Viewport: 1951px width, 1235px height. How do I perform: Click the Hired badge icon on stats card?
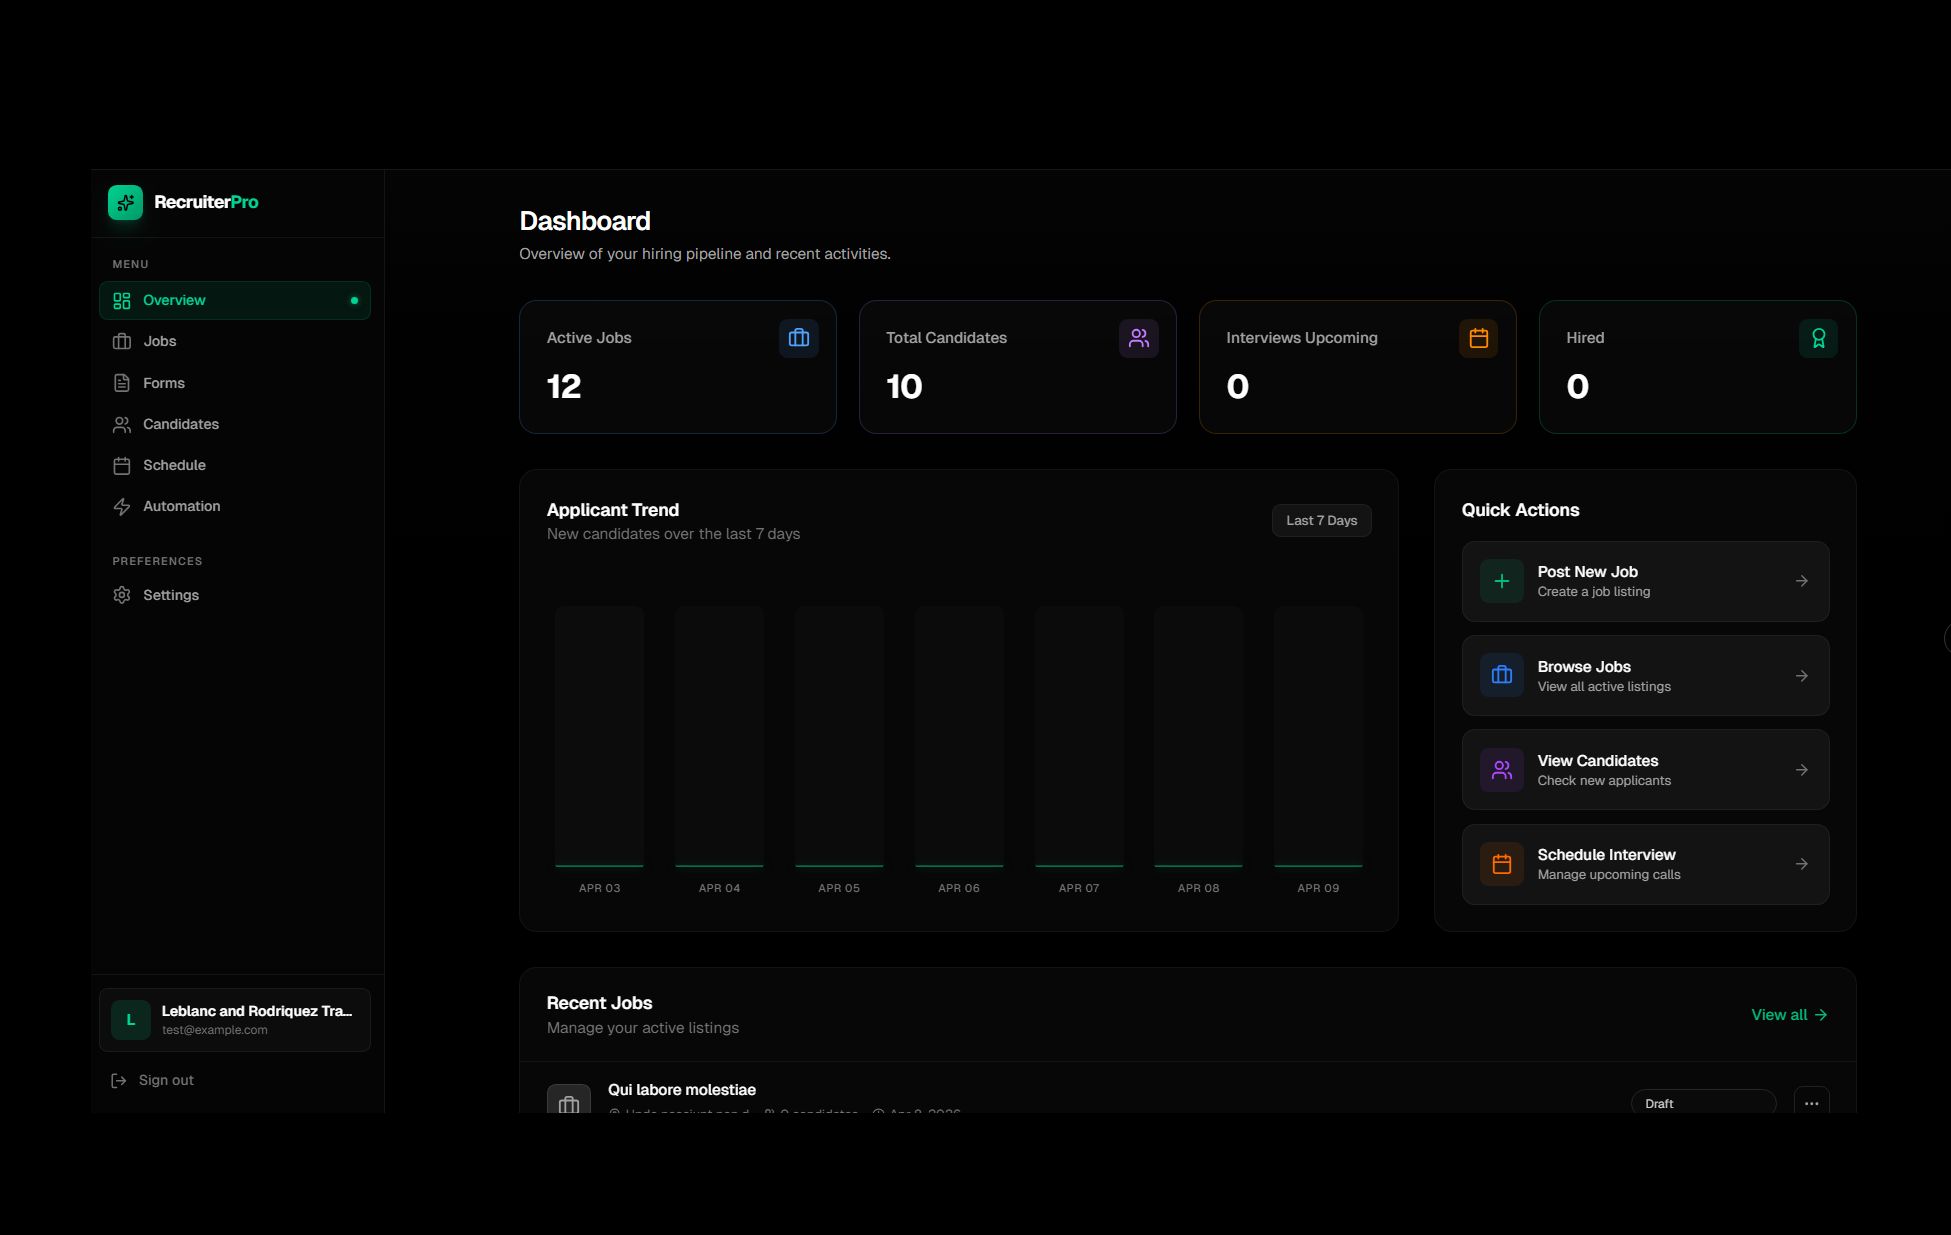(1818, 338)
